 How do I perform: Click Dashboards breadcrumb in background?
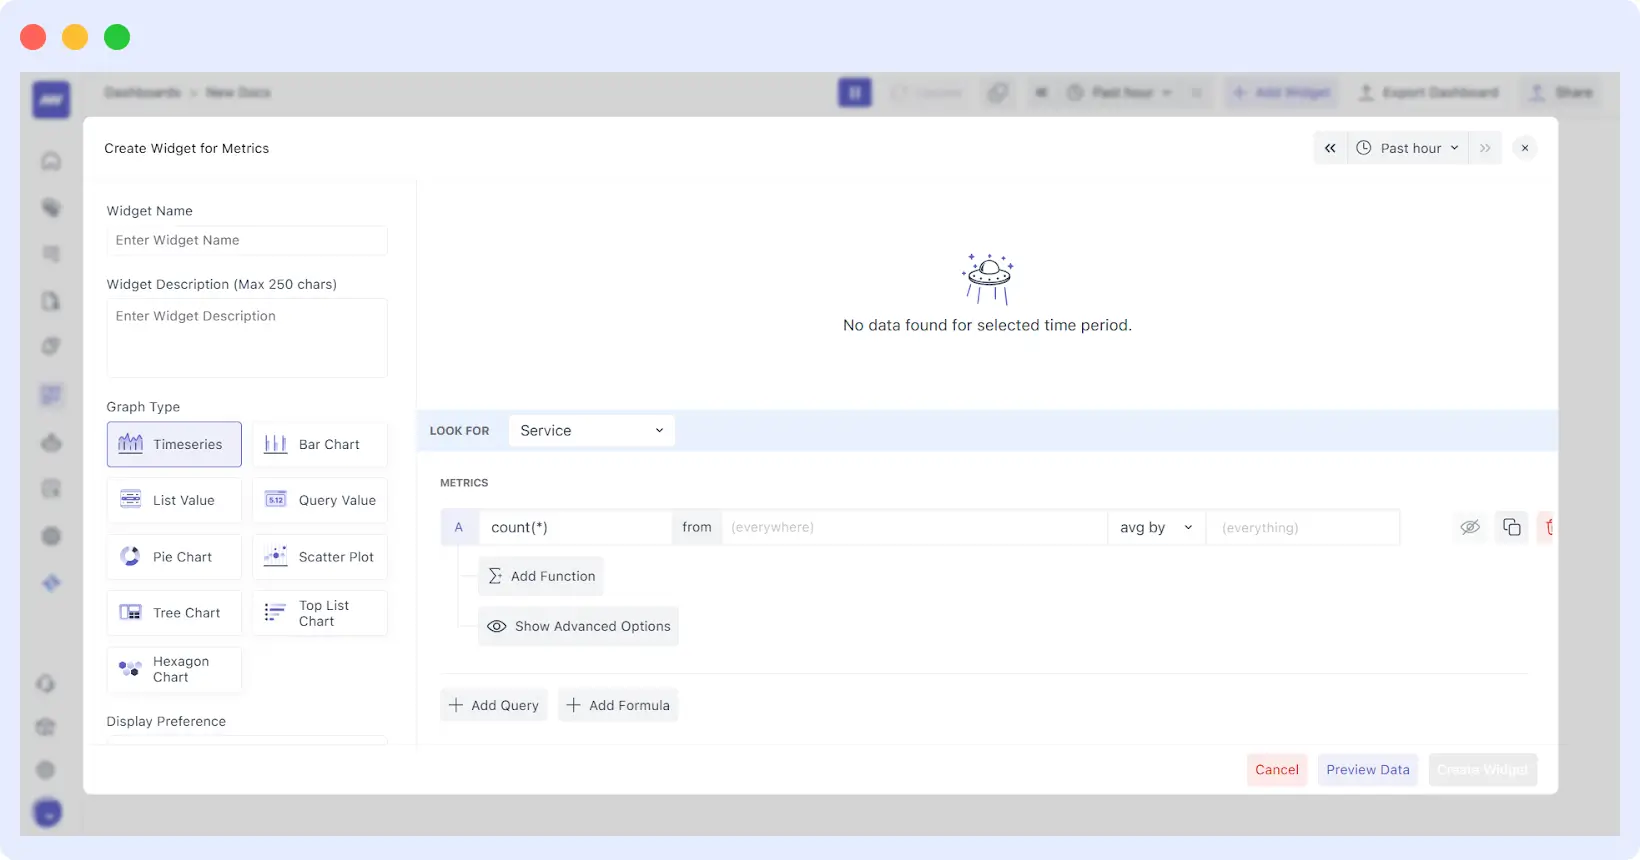[x=143, y=93]
